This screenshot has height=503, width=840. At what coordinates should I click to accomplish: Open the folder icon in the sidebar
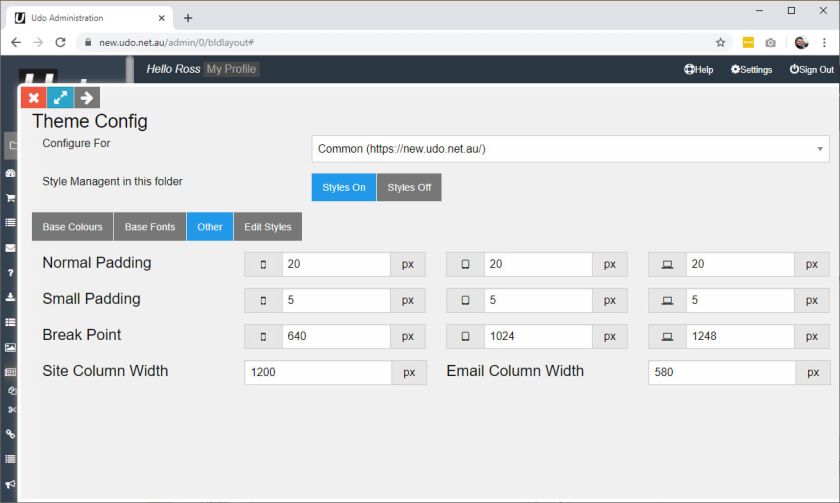[x=11, y=146]
